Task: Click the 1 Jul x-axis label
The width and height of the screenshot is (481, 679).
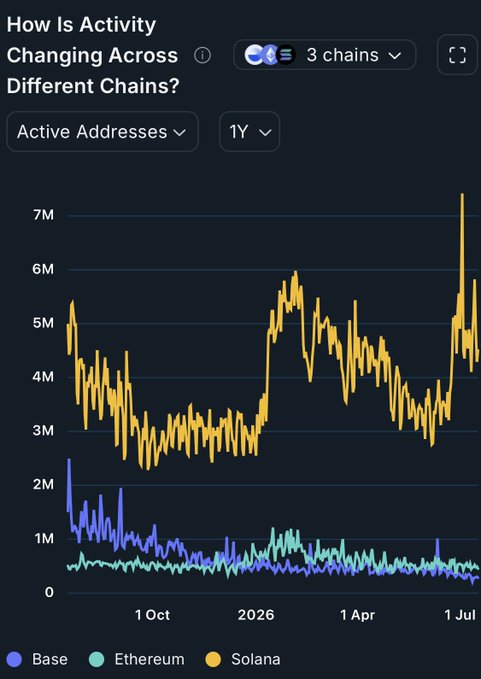Action: [x=460, y=615]
